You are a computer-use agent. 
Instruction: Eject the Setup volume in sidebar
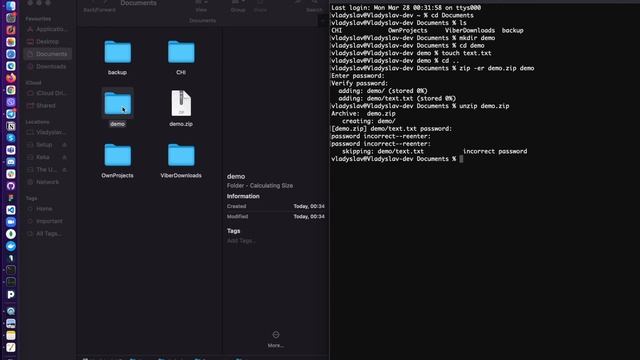point(64,145)
